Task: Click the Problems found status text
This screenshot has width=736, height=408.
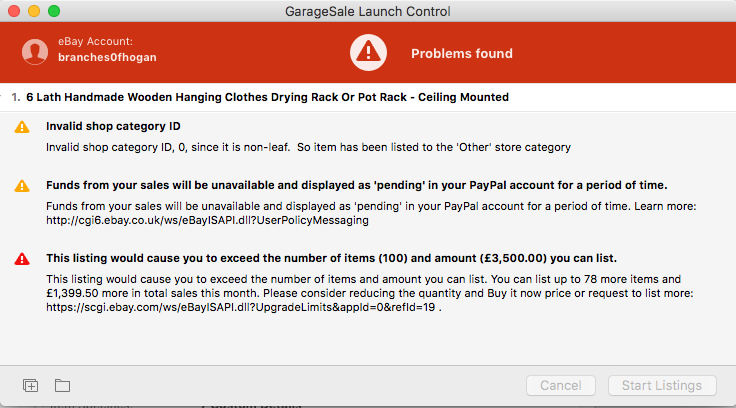Action: tap(462, 54)
